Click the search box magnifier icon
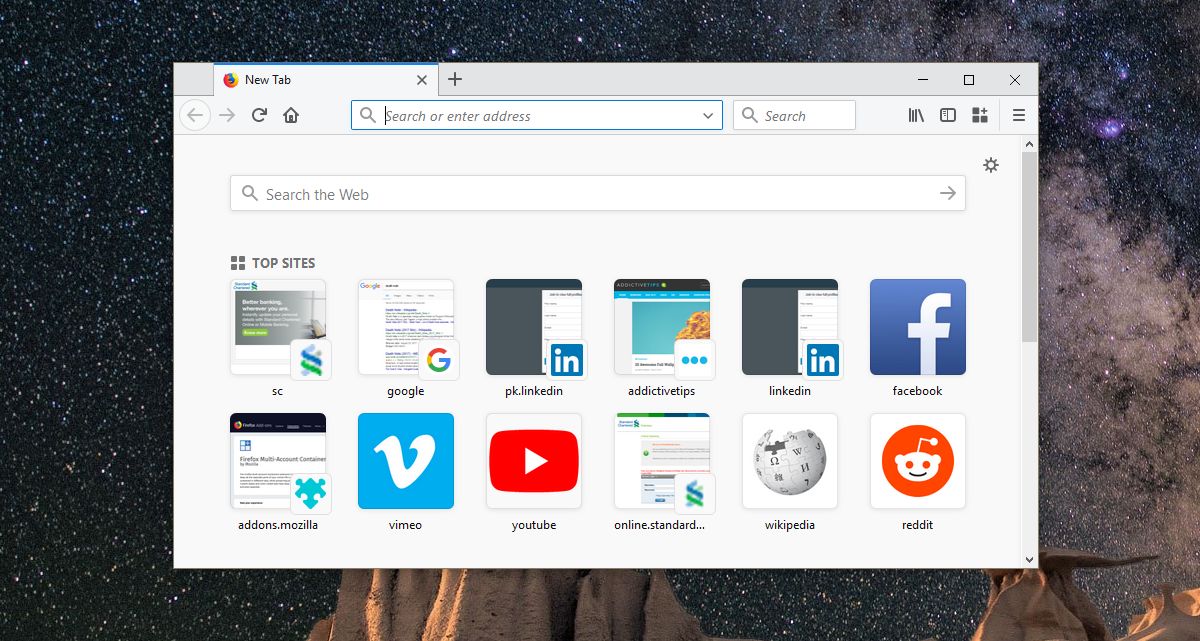 tap(749, 115)
